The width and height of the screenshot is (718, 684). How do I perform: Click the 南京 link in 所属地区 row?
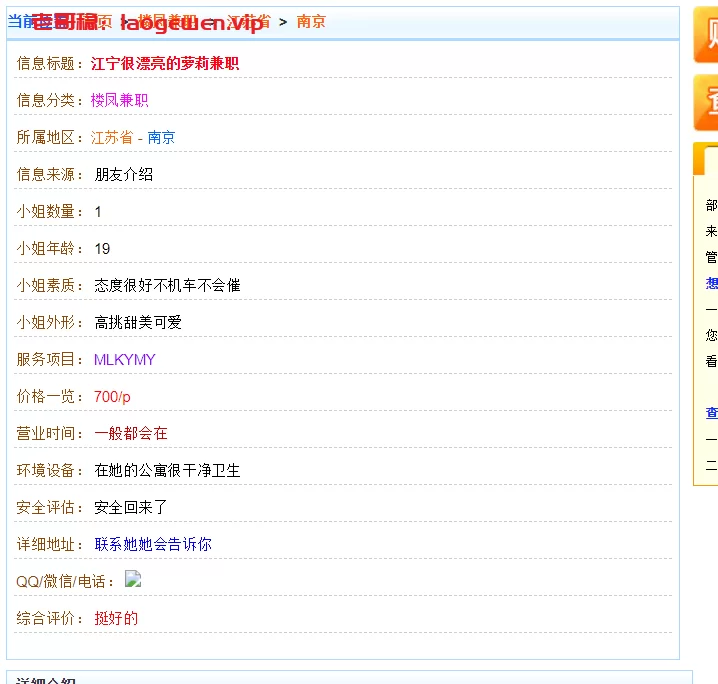tap(161, 137)
